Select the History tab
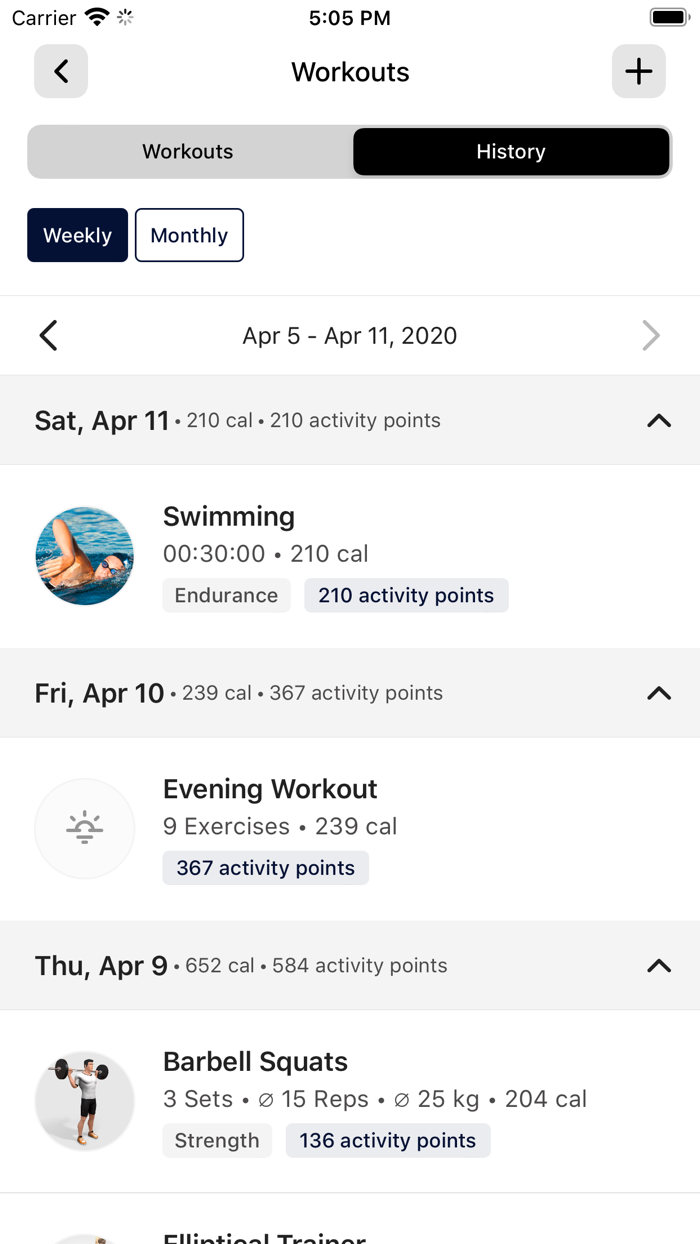The height and width of the screenshot is (1244, 700). pos(510,151)
